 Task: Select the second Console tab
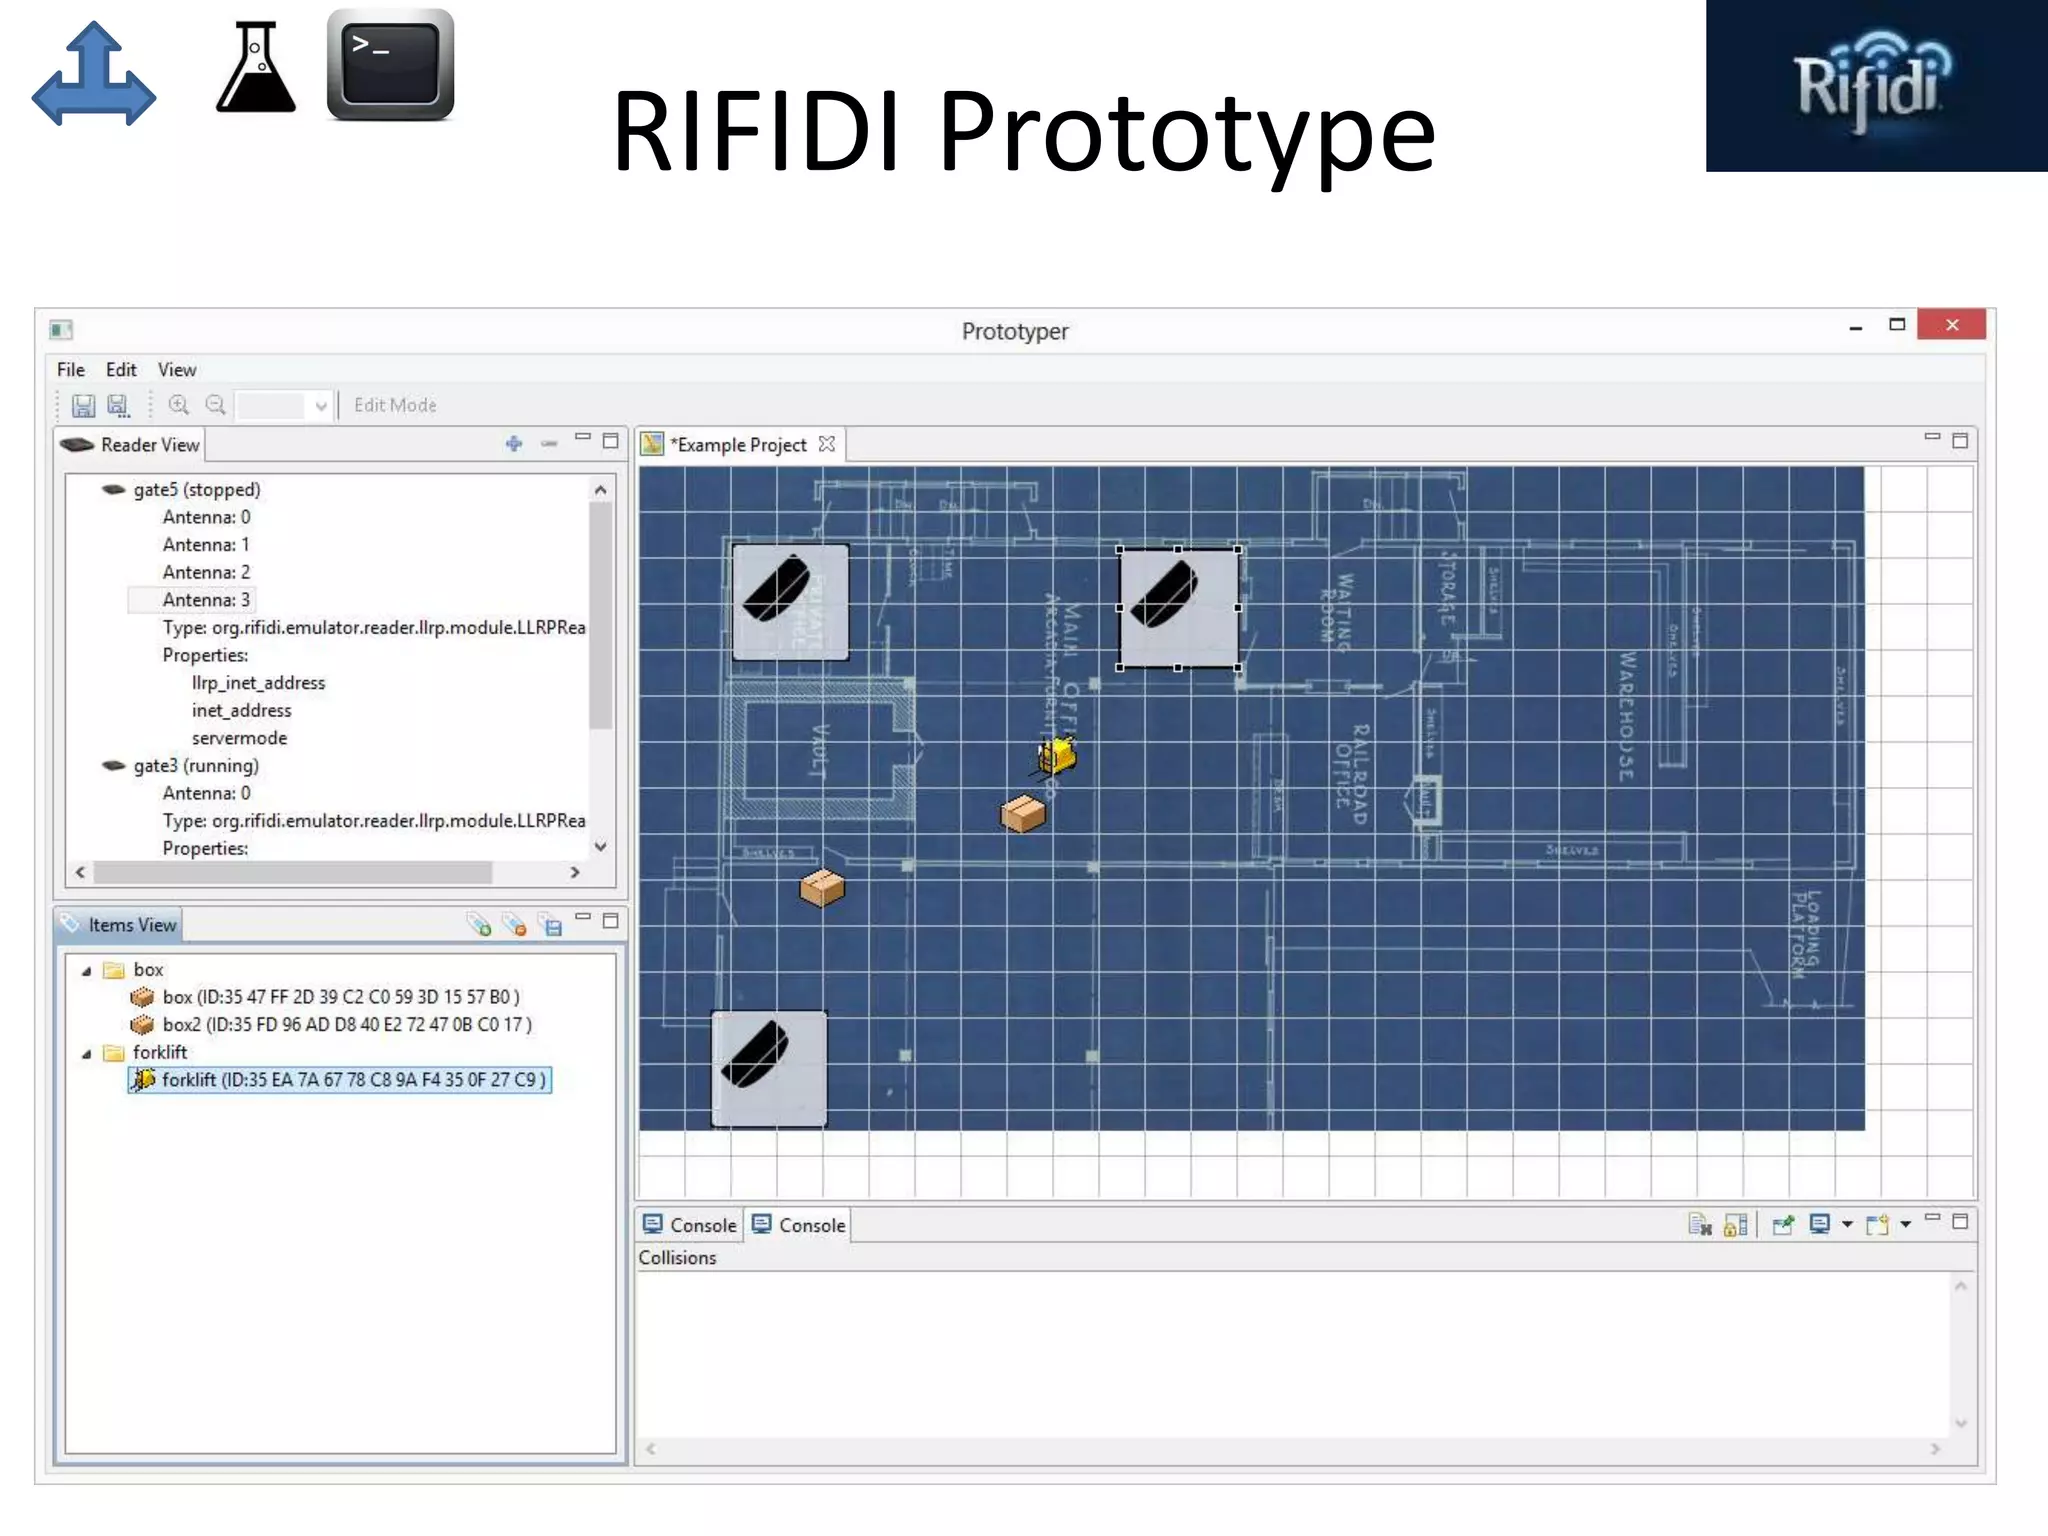coord(799,1224)
